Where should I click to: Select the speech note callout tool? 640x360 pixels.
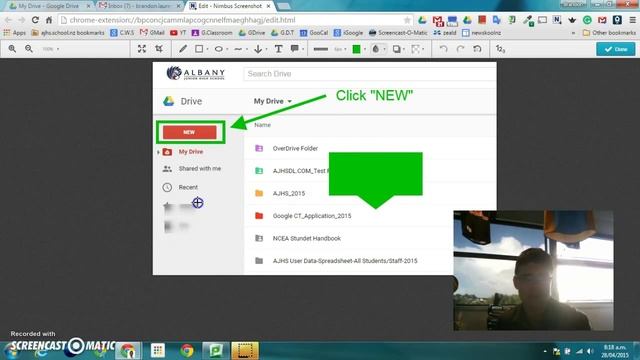coord(294,49)
